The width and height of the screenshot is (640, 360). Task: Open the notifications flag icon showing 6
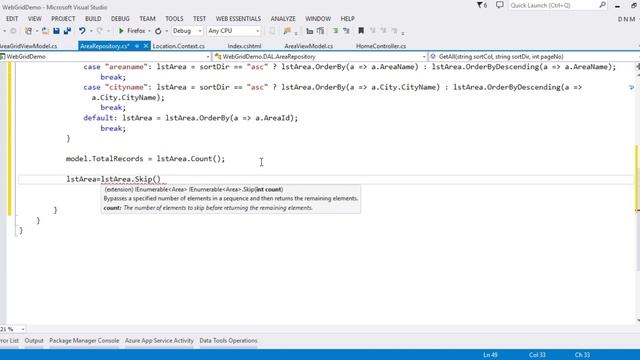pyautogui.click(x=482, y=5)
